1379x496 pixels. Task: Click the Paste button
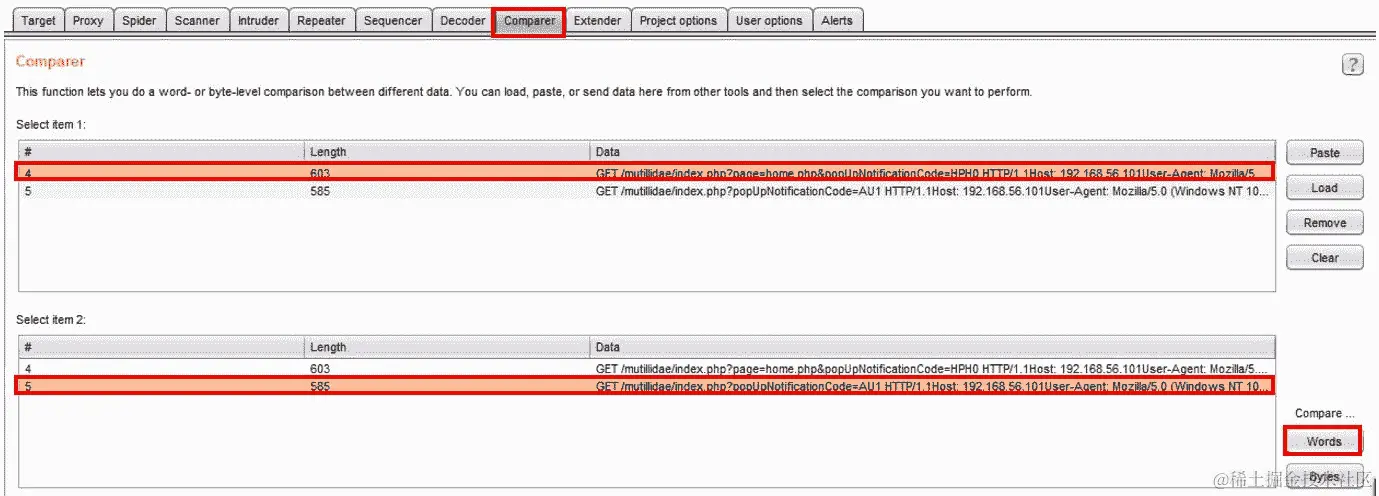1325,153
